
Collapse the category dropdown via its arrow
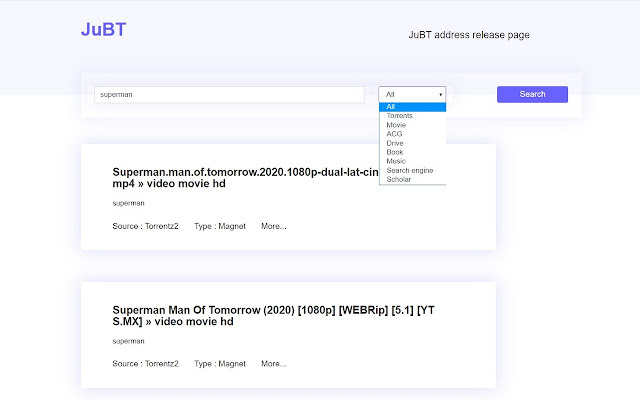coord(440,94)
